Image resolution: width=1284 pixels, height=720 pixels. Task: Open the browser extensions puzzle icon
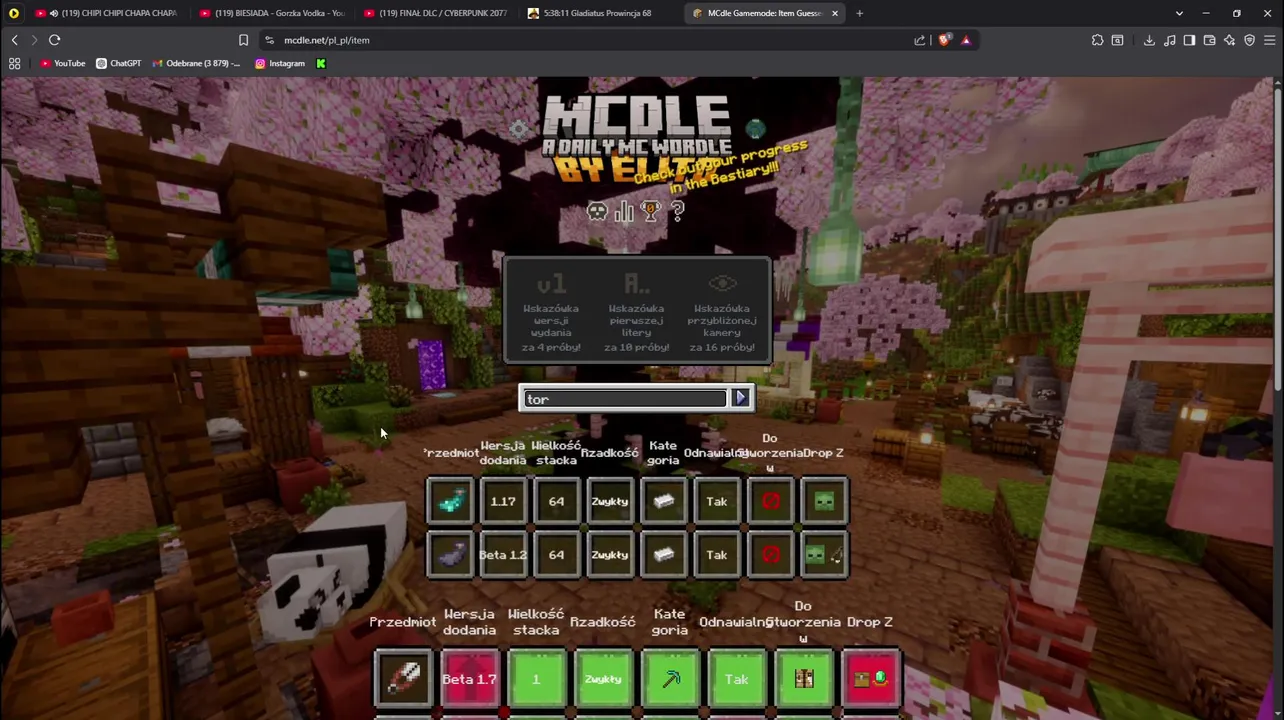1098,40
